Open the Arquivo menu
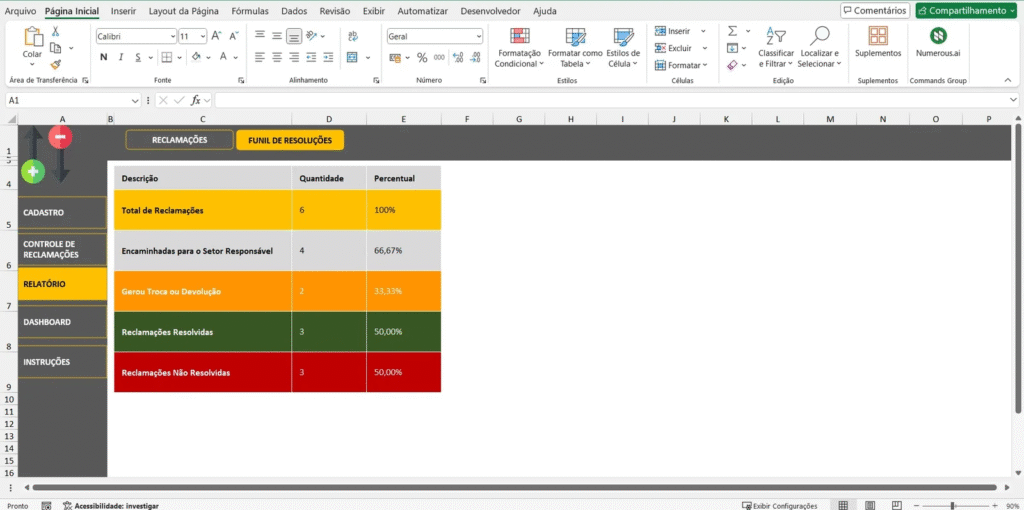This screenshot has height=510, width=1024. (21, 11)
